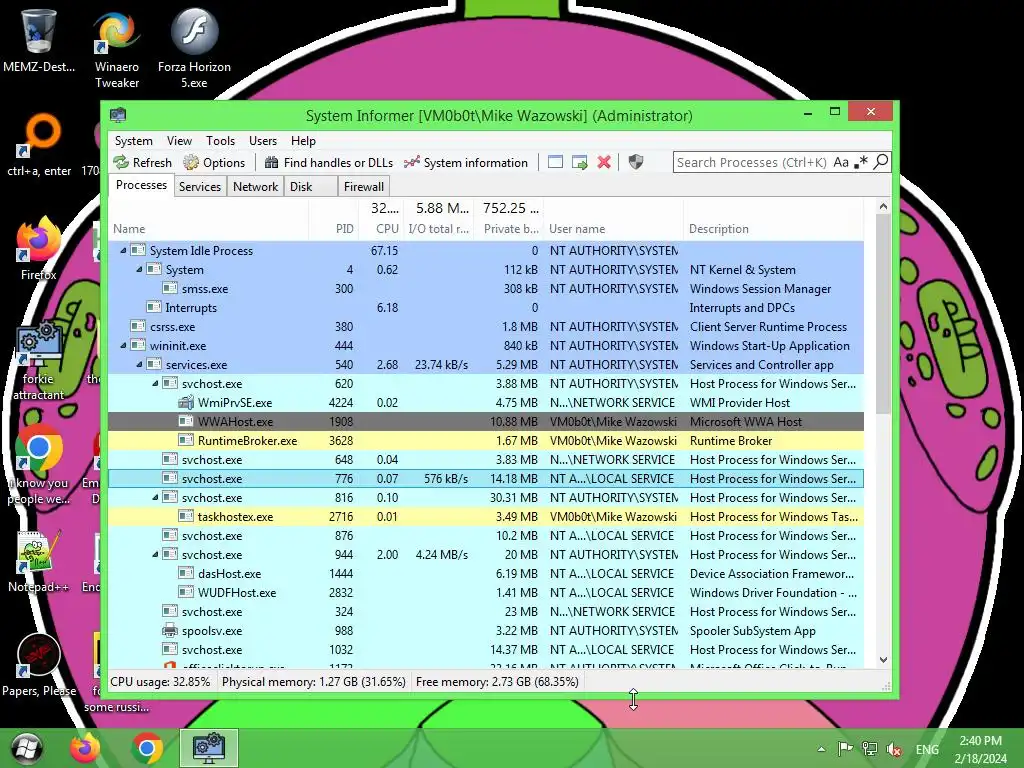The image size is (1024, 768).
Task: Click the Physical memory status entry
Action: tap(313, 682)
